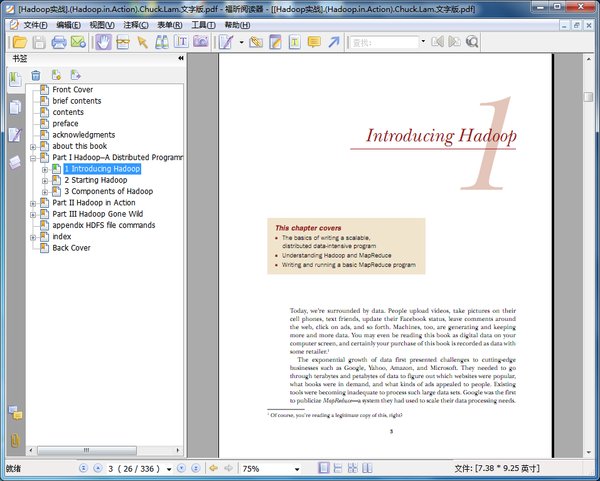Collapse the bookmarks panel with double arrow

(181, 59)
